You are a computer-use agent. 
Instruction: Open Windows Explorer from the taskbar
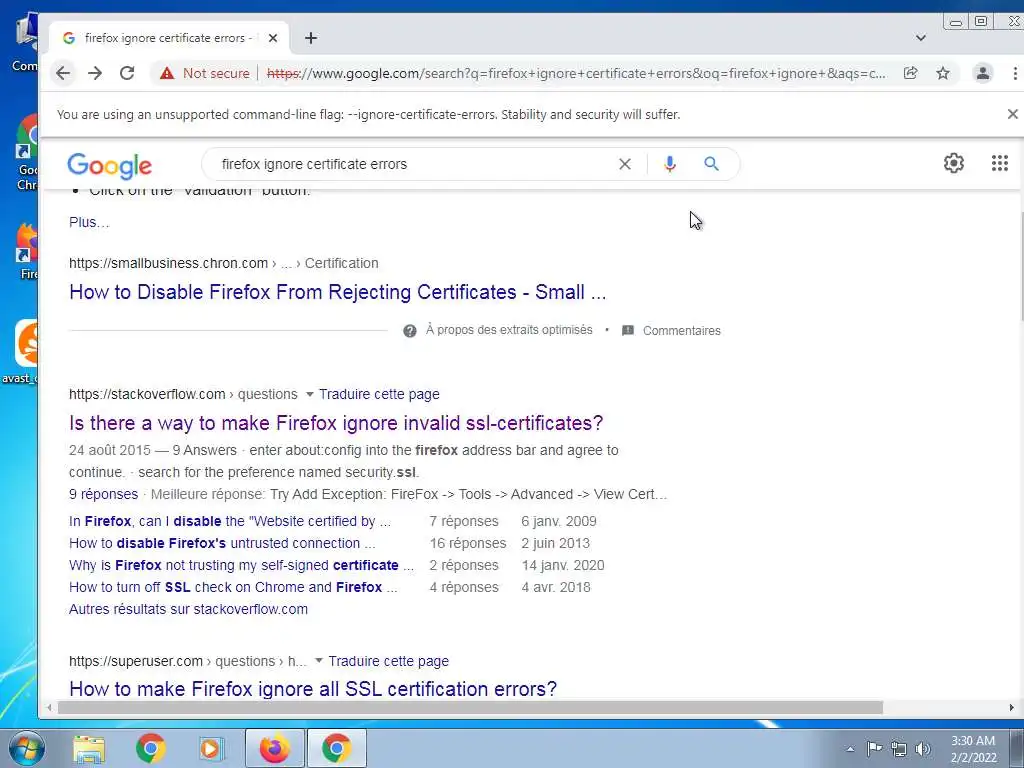click(x=89, y=748)
